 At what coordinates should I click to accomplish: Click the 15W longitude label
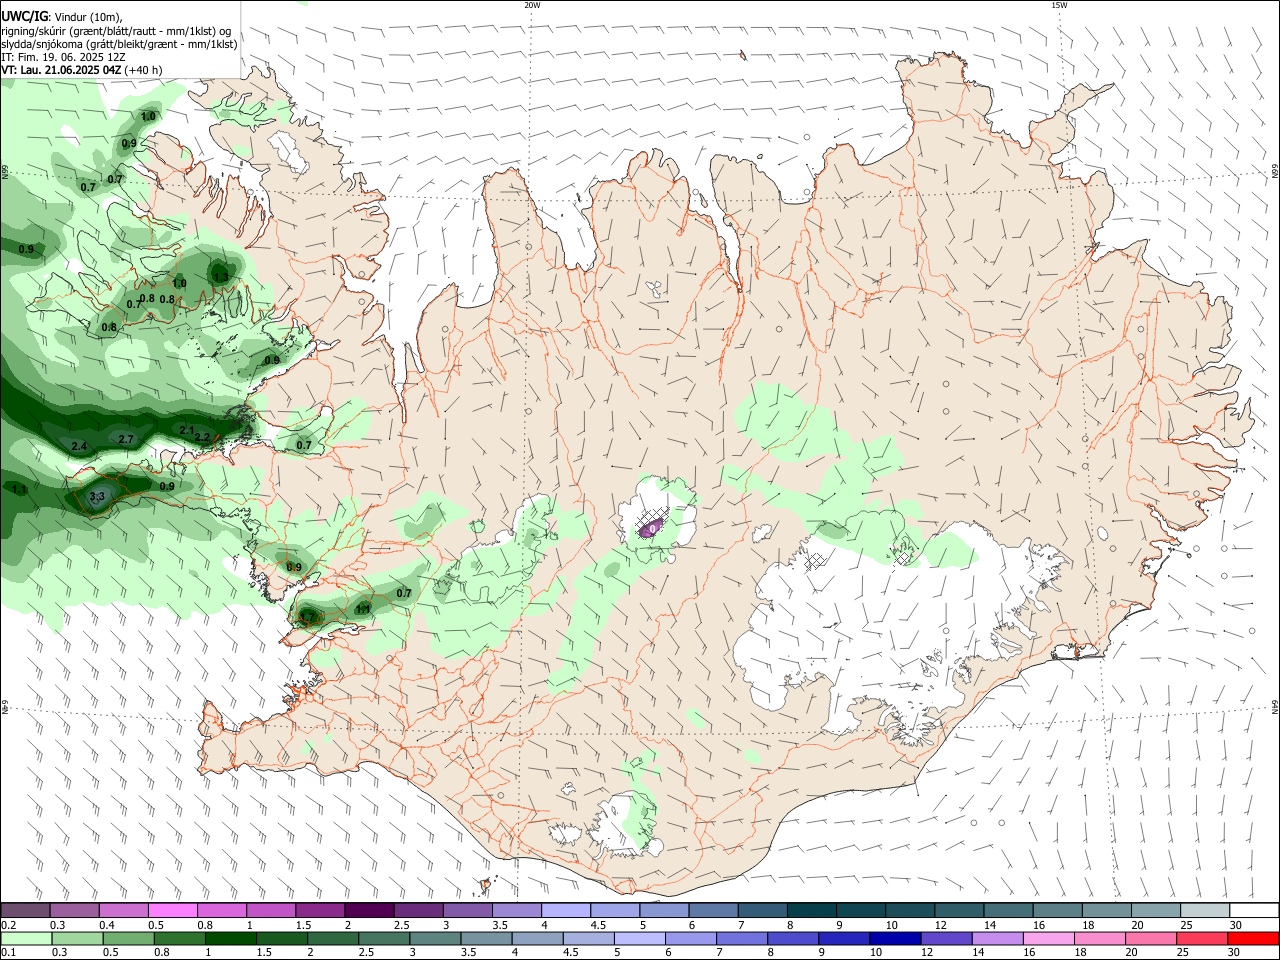(1059, 5)
